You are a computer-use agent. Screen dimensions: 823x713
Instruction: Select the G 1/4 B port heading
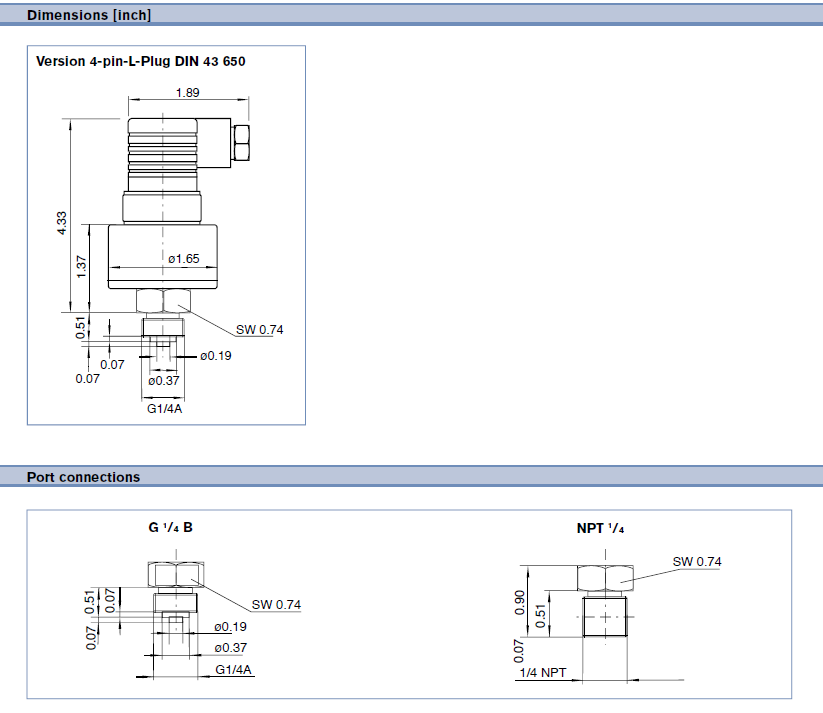click(171, 528)
